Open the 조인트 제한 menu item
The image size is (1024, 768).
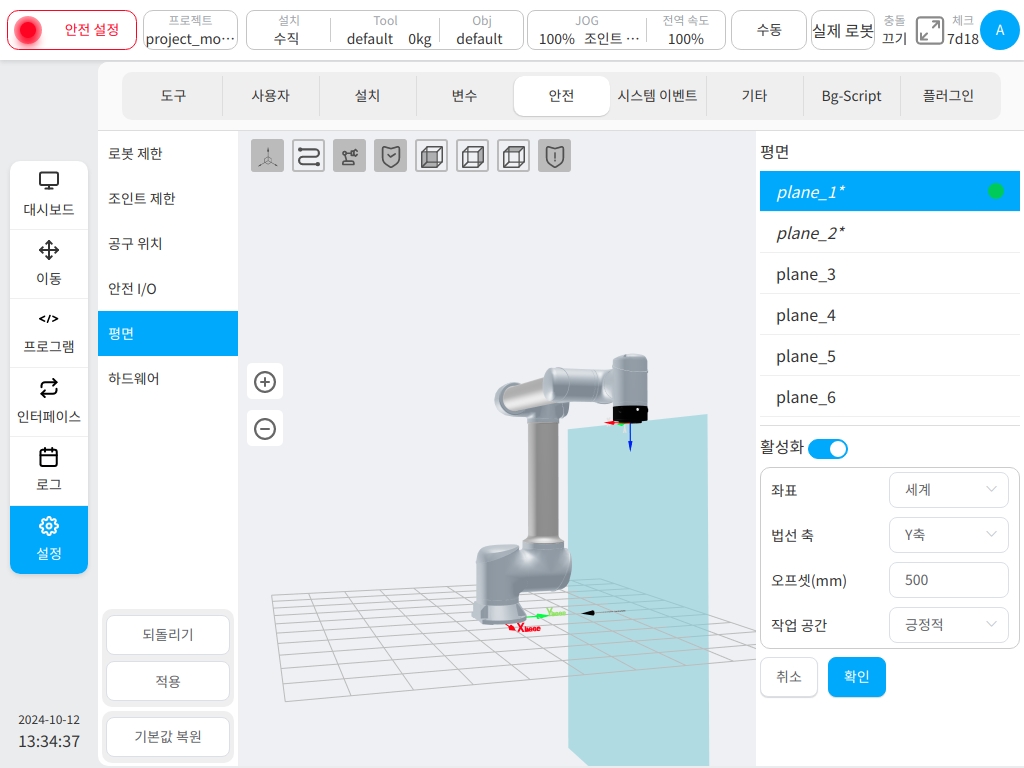pos(168,199)
